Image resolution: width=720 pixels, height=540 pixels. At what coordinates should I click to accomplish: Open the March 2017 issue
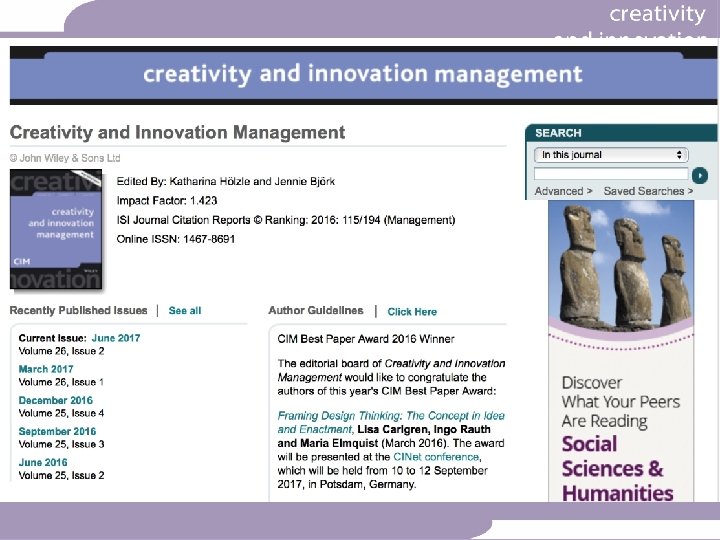click(x=46, y=369)
